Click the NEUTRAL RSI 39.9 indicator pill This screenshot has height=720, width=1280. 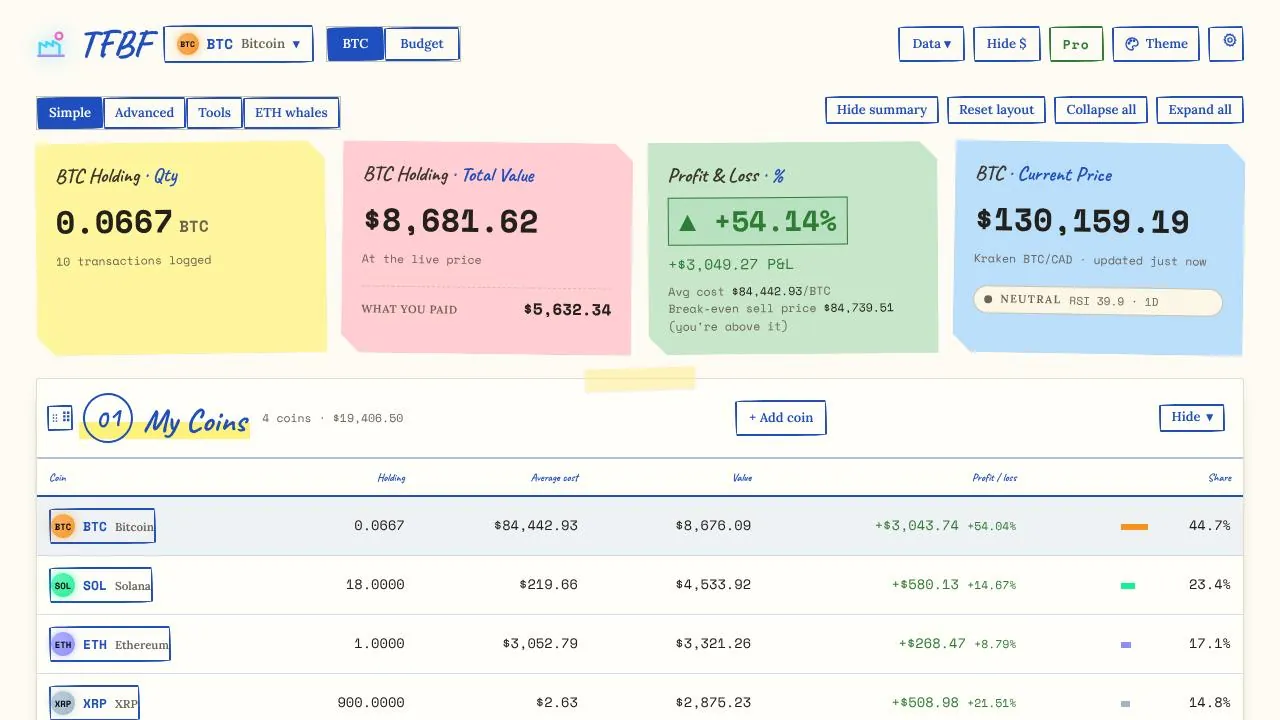pyautogui.click(x=1098, y=301)
